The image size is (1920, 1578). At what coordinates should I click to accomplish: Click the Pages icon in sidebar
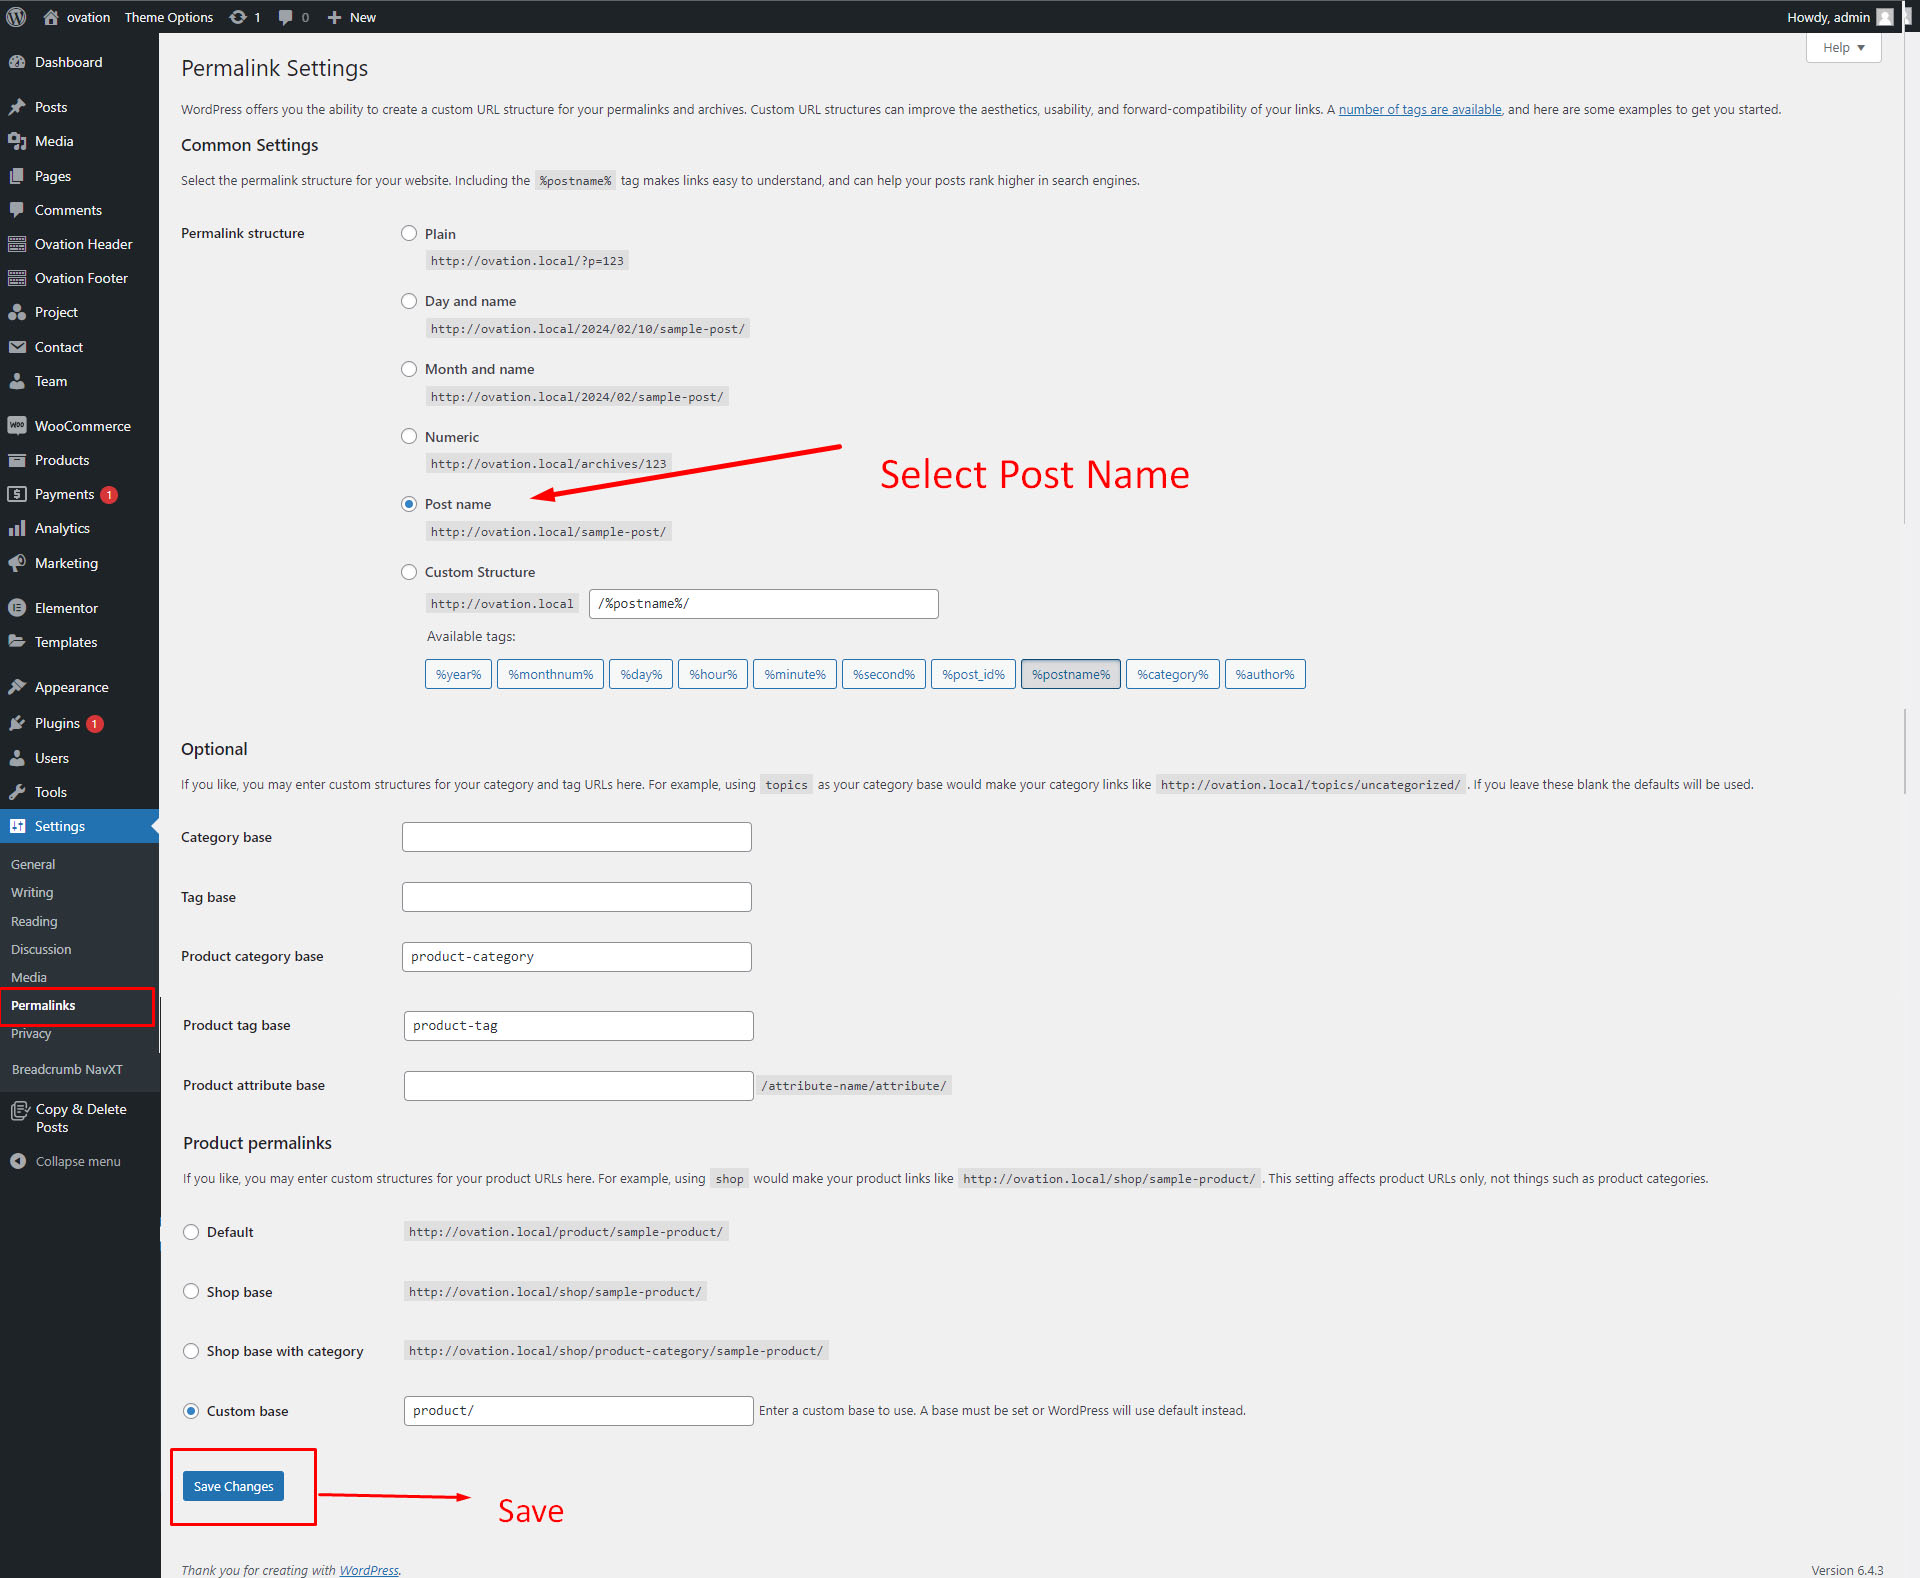point(17,176)
